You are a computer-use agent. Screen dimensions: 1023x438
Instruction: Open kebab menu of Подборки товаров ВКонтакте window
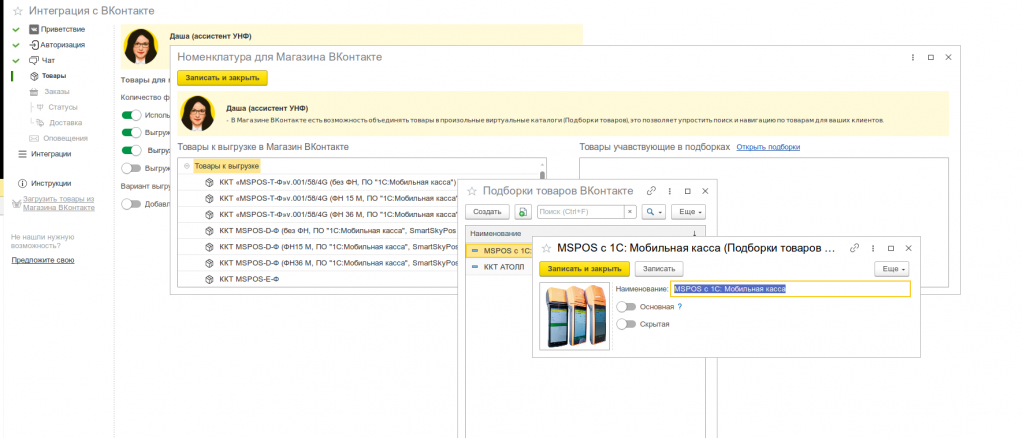(670, 191)
